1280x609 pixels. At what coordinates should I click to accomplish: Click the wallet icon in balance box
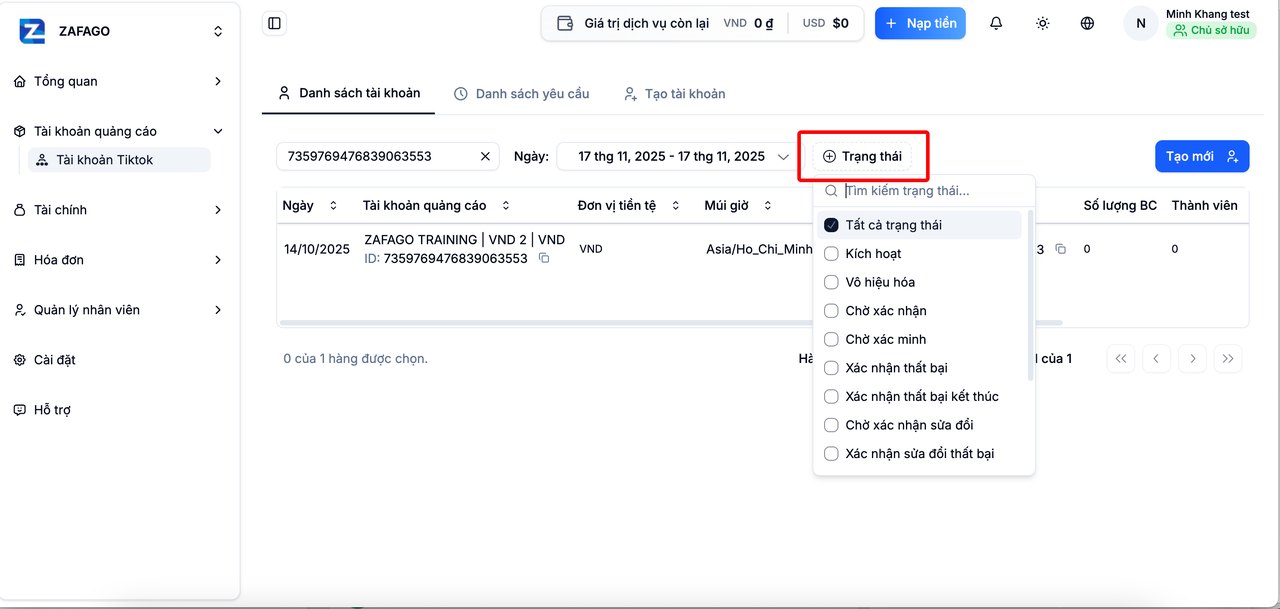click(565, 23)
